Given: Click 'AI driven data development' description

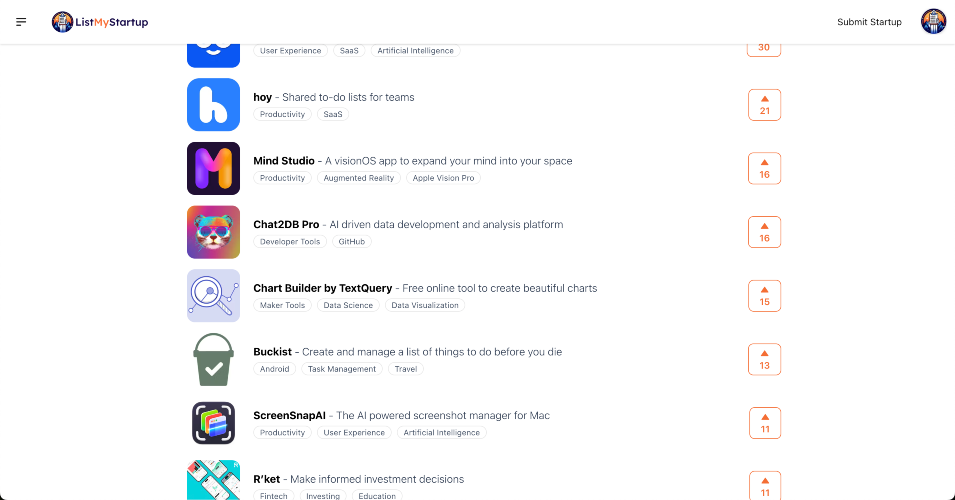Looking at the screenshot, I should [446, 224].
